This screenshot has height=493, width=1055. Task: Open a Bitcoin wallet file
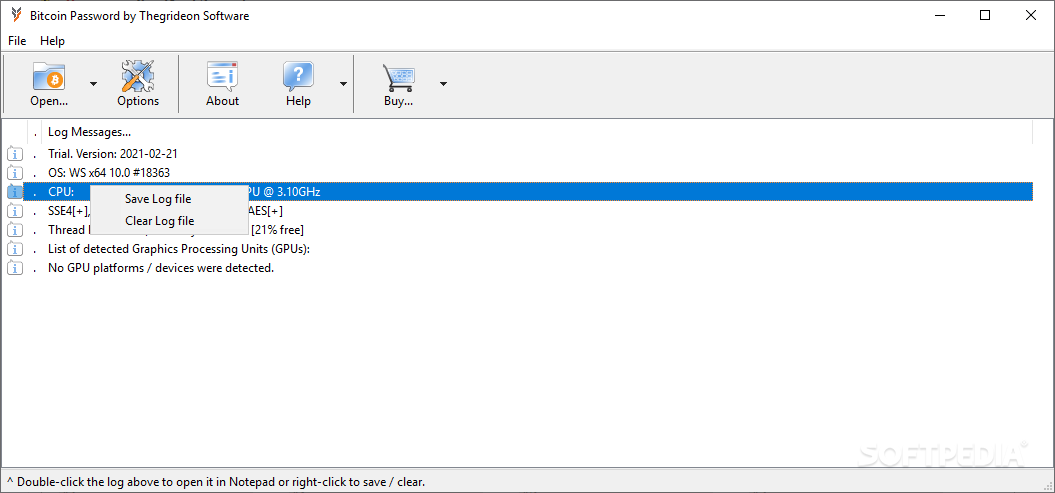(x=49, y=84)
